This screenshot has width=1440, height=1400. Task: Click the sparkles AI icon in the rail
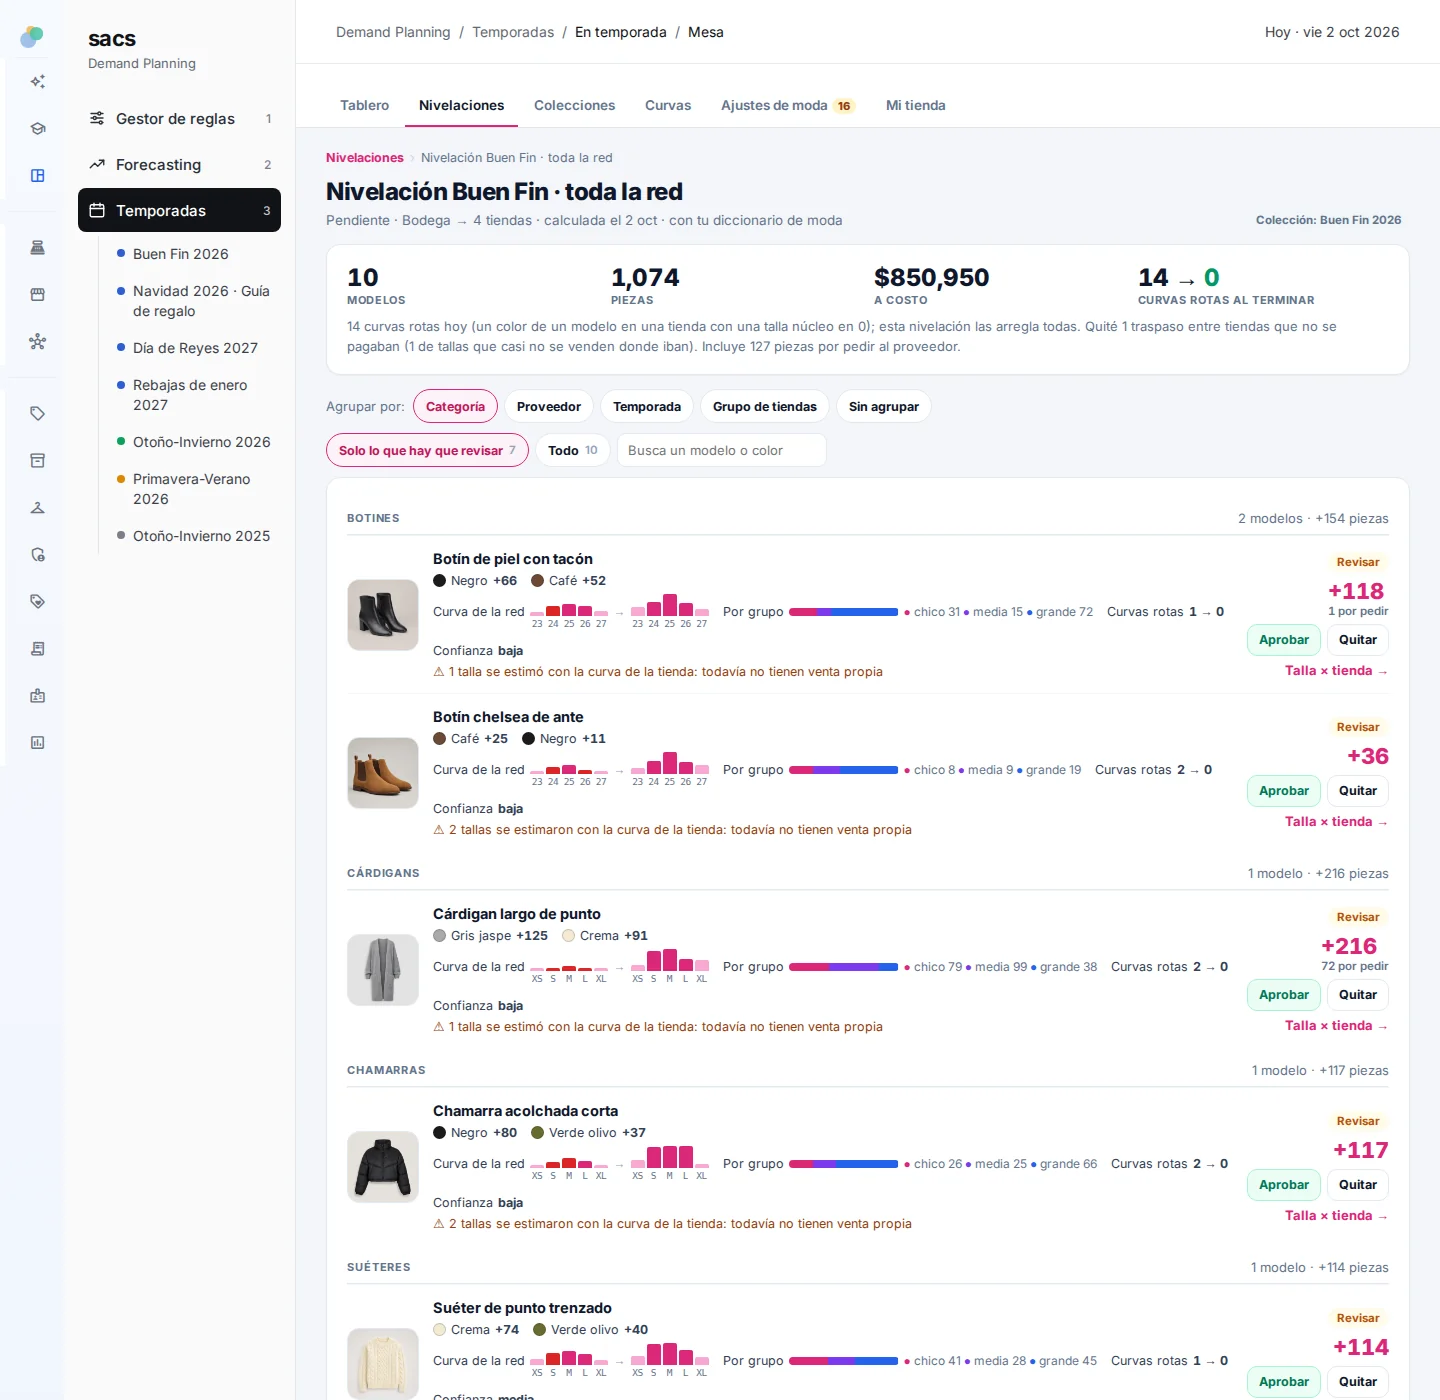[x=37, y=82]
